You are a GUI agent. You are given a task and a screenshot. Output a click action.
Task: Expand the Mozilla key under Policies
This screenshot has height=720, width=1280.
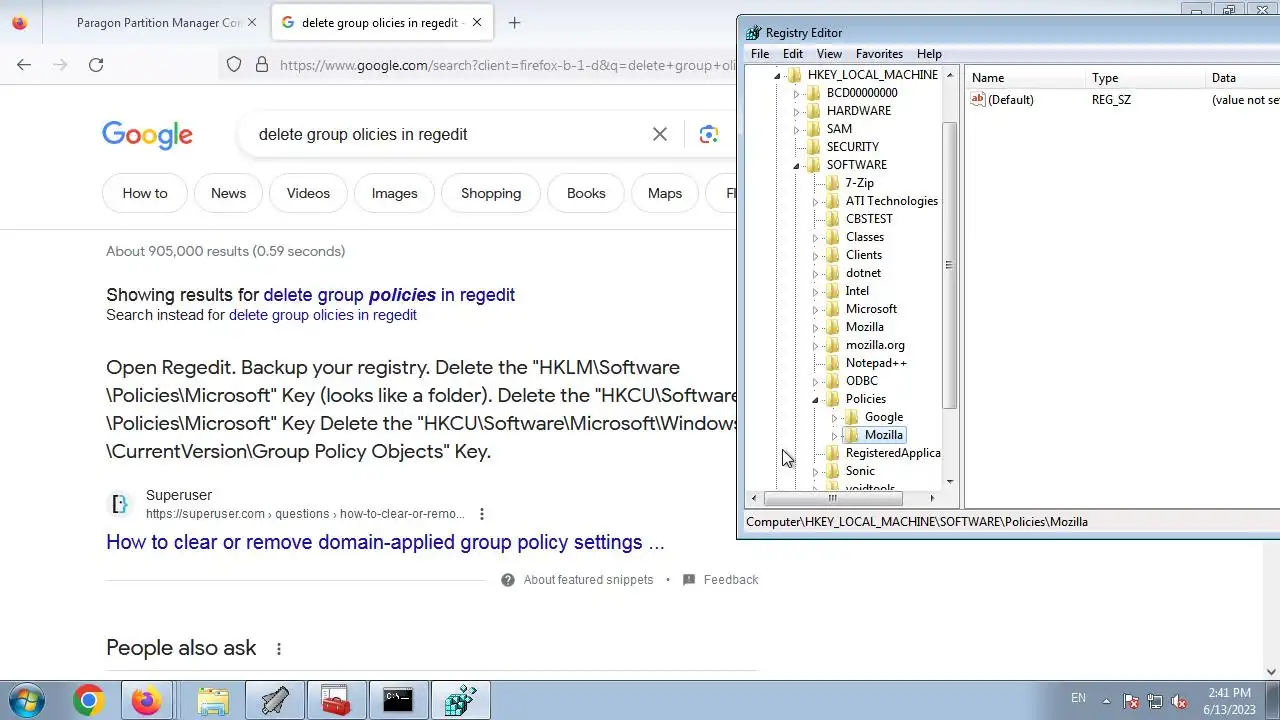click(x=834, y=435)
